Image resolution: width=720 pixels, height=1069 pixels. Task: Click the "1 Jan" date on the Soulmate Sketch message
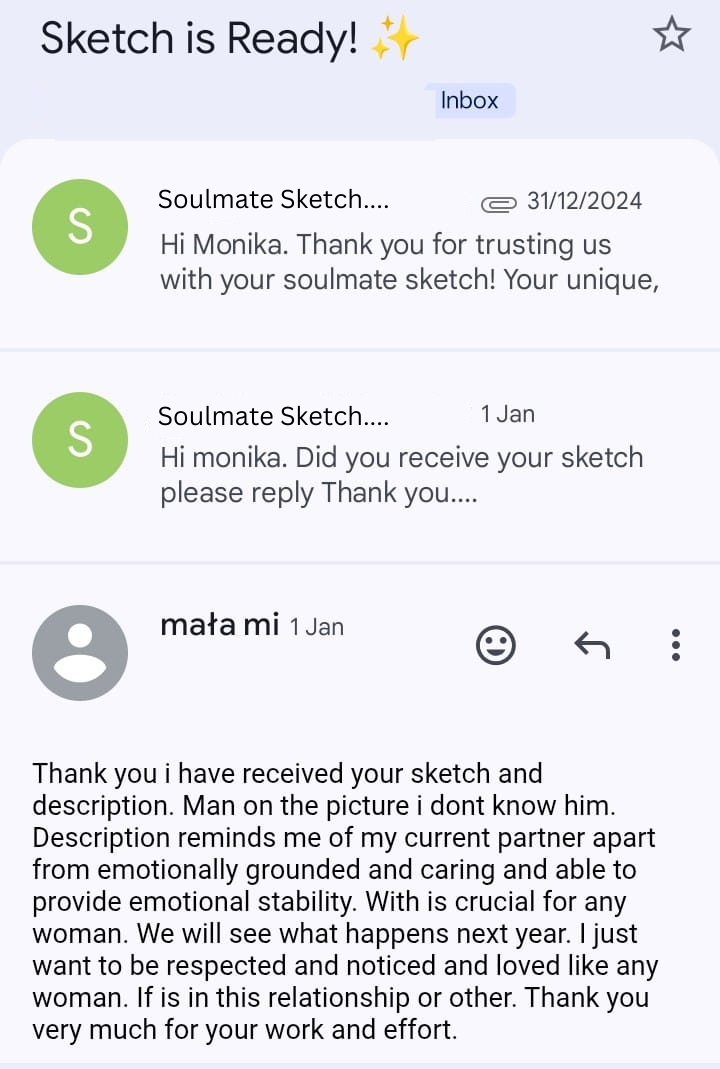(507, 414)
